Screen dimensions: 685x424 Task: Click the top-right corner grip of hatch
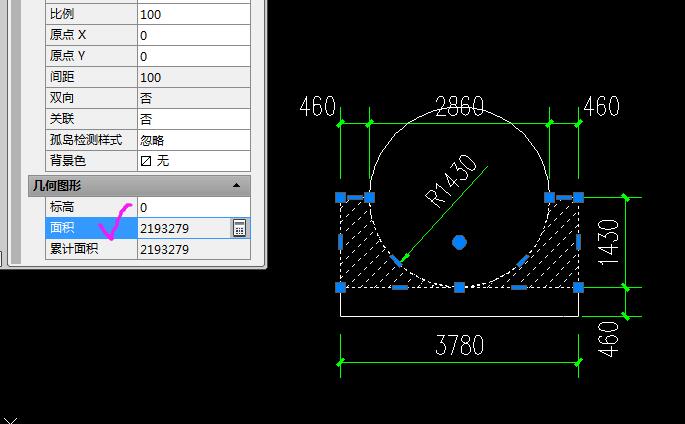pos(578,197)
